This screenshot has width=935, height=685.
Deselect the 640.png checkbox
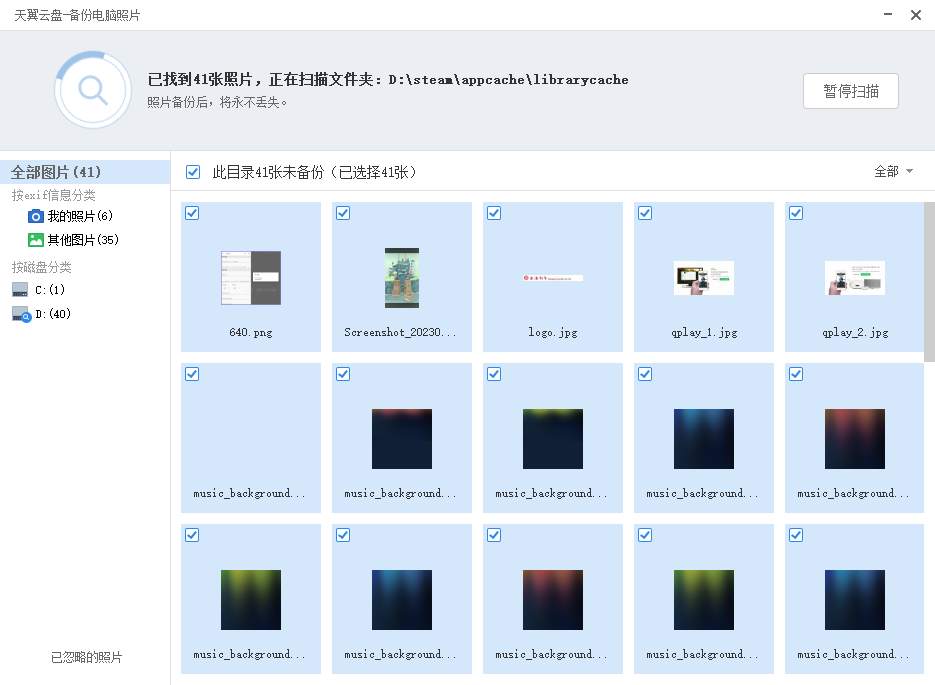click(x=192, y=213)
